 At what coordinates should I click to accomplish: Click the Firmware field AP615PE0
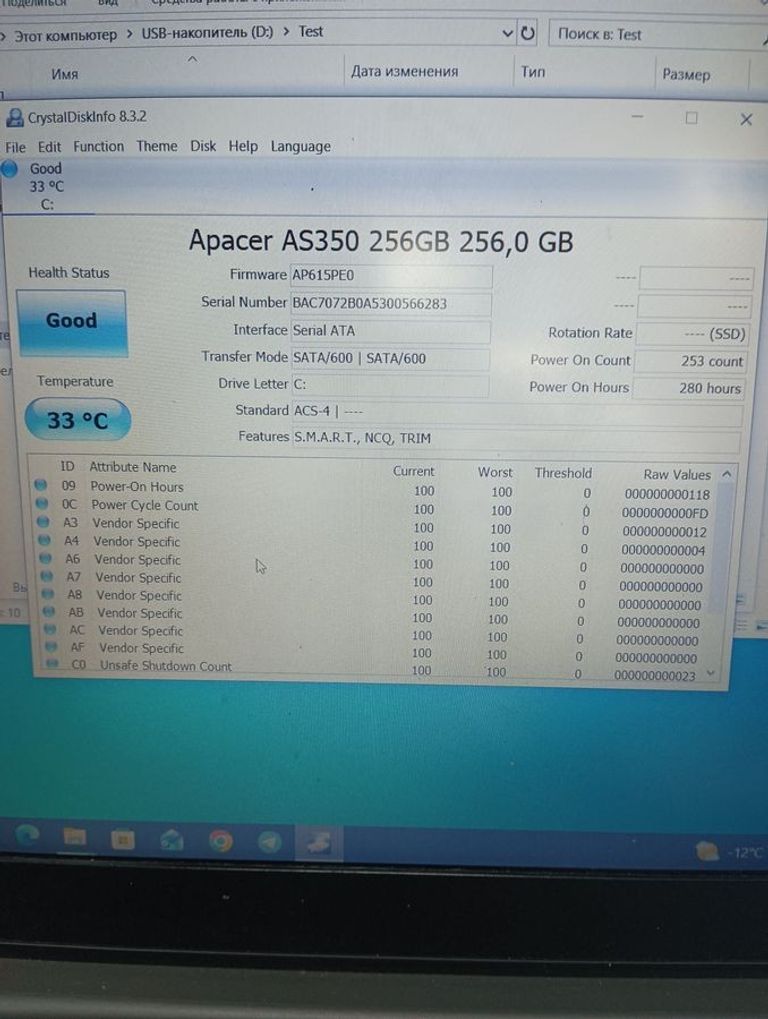pyautogui.click(x=390, y=276)
